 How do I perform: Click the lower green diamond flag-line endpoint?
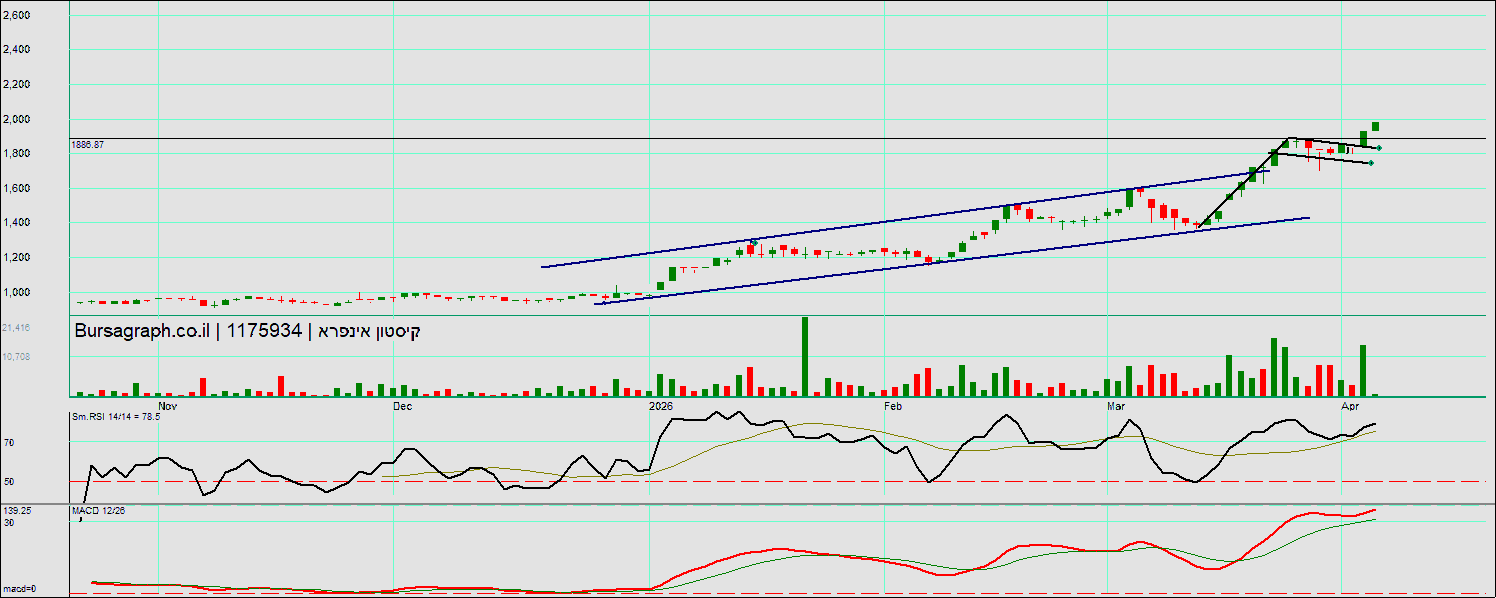[1370, 163]
